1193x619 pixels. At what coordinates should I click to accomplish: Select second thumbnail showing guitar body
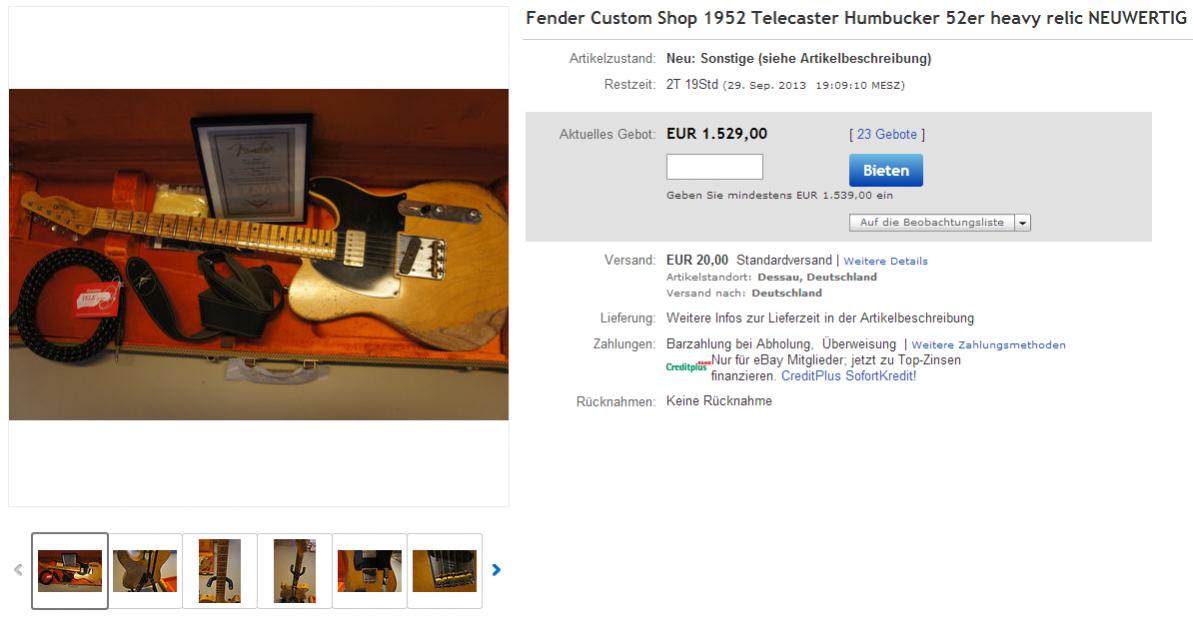coord(145,571)
